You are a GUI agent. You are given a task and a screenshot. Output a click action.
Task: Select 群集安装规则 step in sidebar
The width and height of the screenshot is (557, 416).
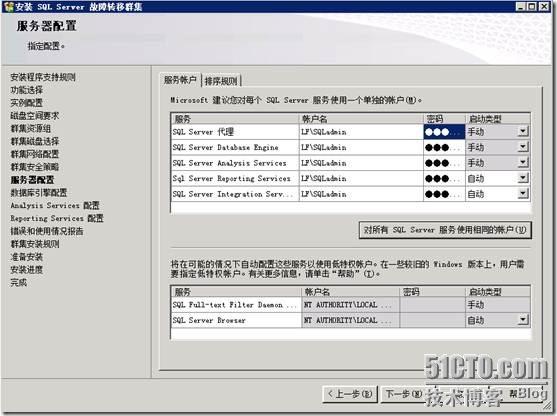tap(35, 244)
